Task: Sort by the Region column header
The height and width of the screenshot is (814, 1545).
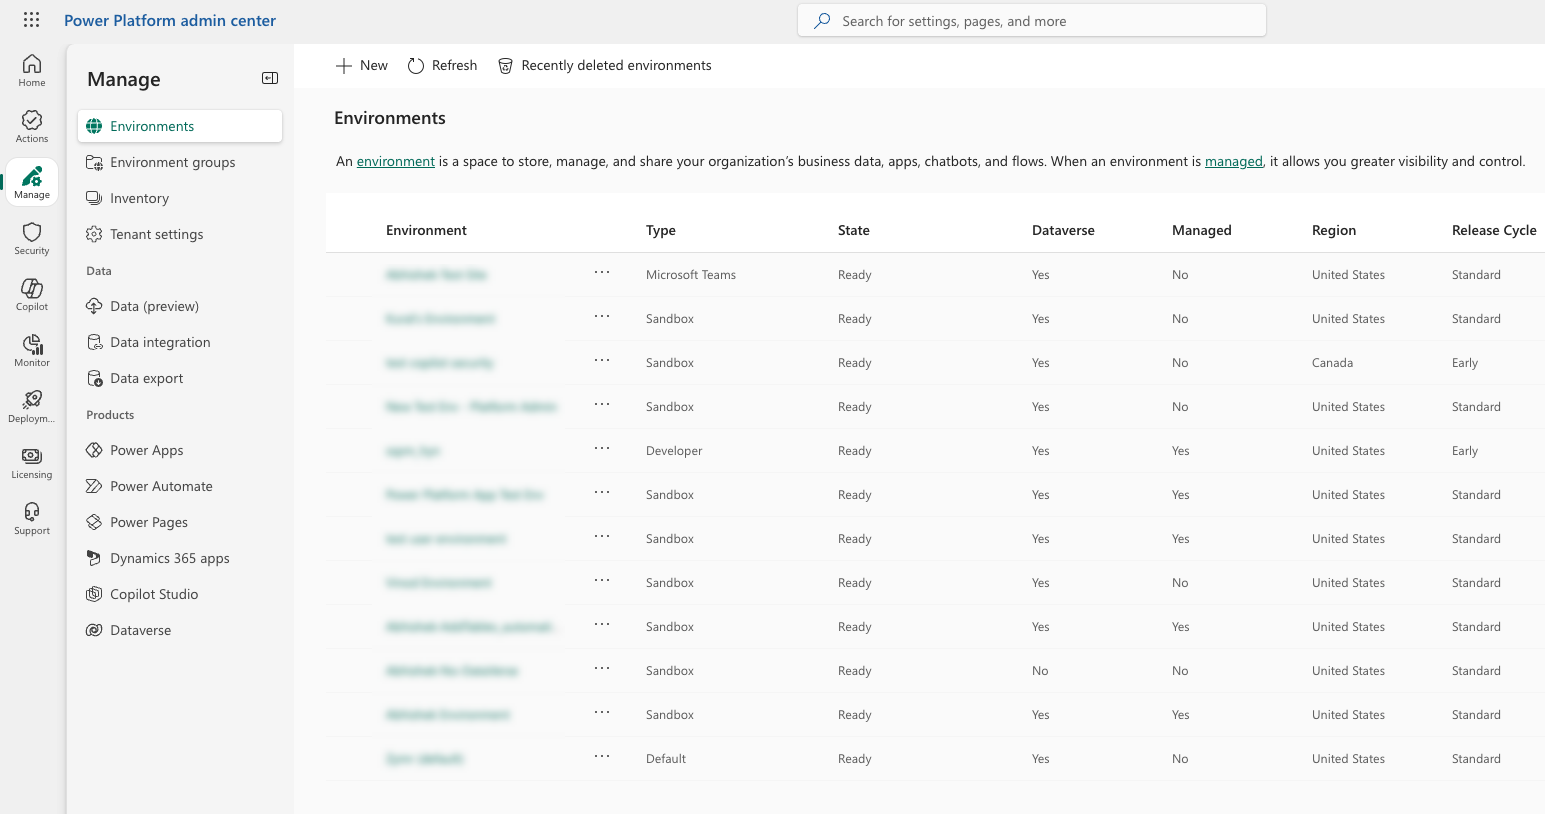Action: (1334, 230)
